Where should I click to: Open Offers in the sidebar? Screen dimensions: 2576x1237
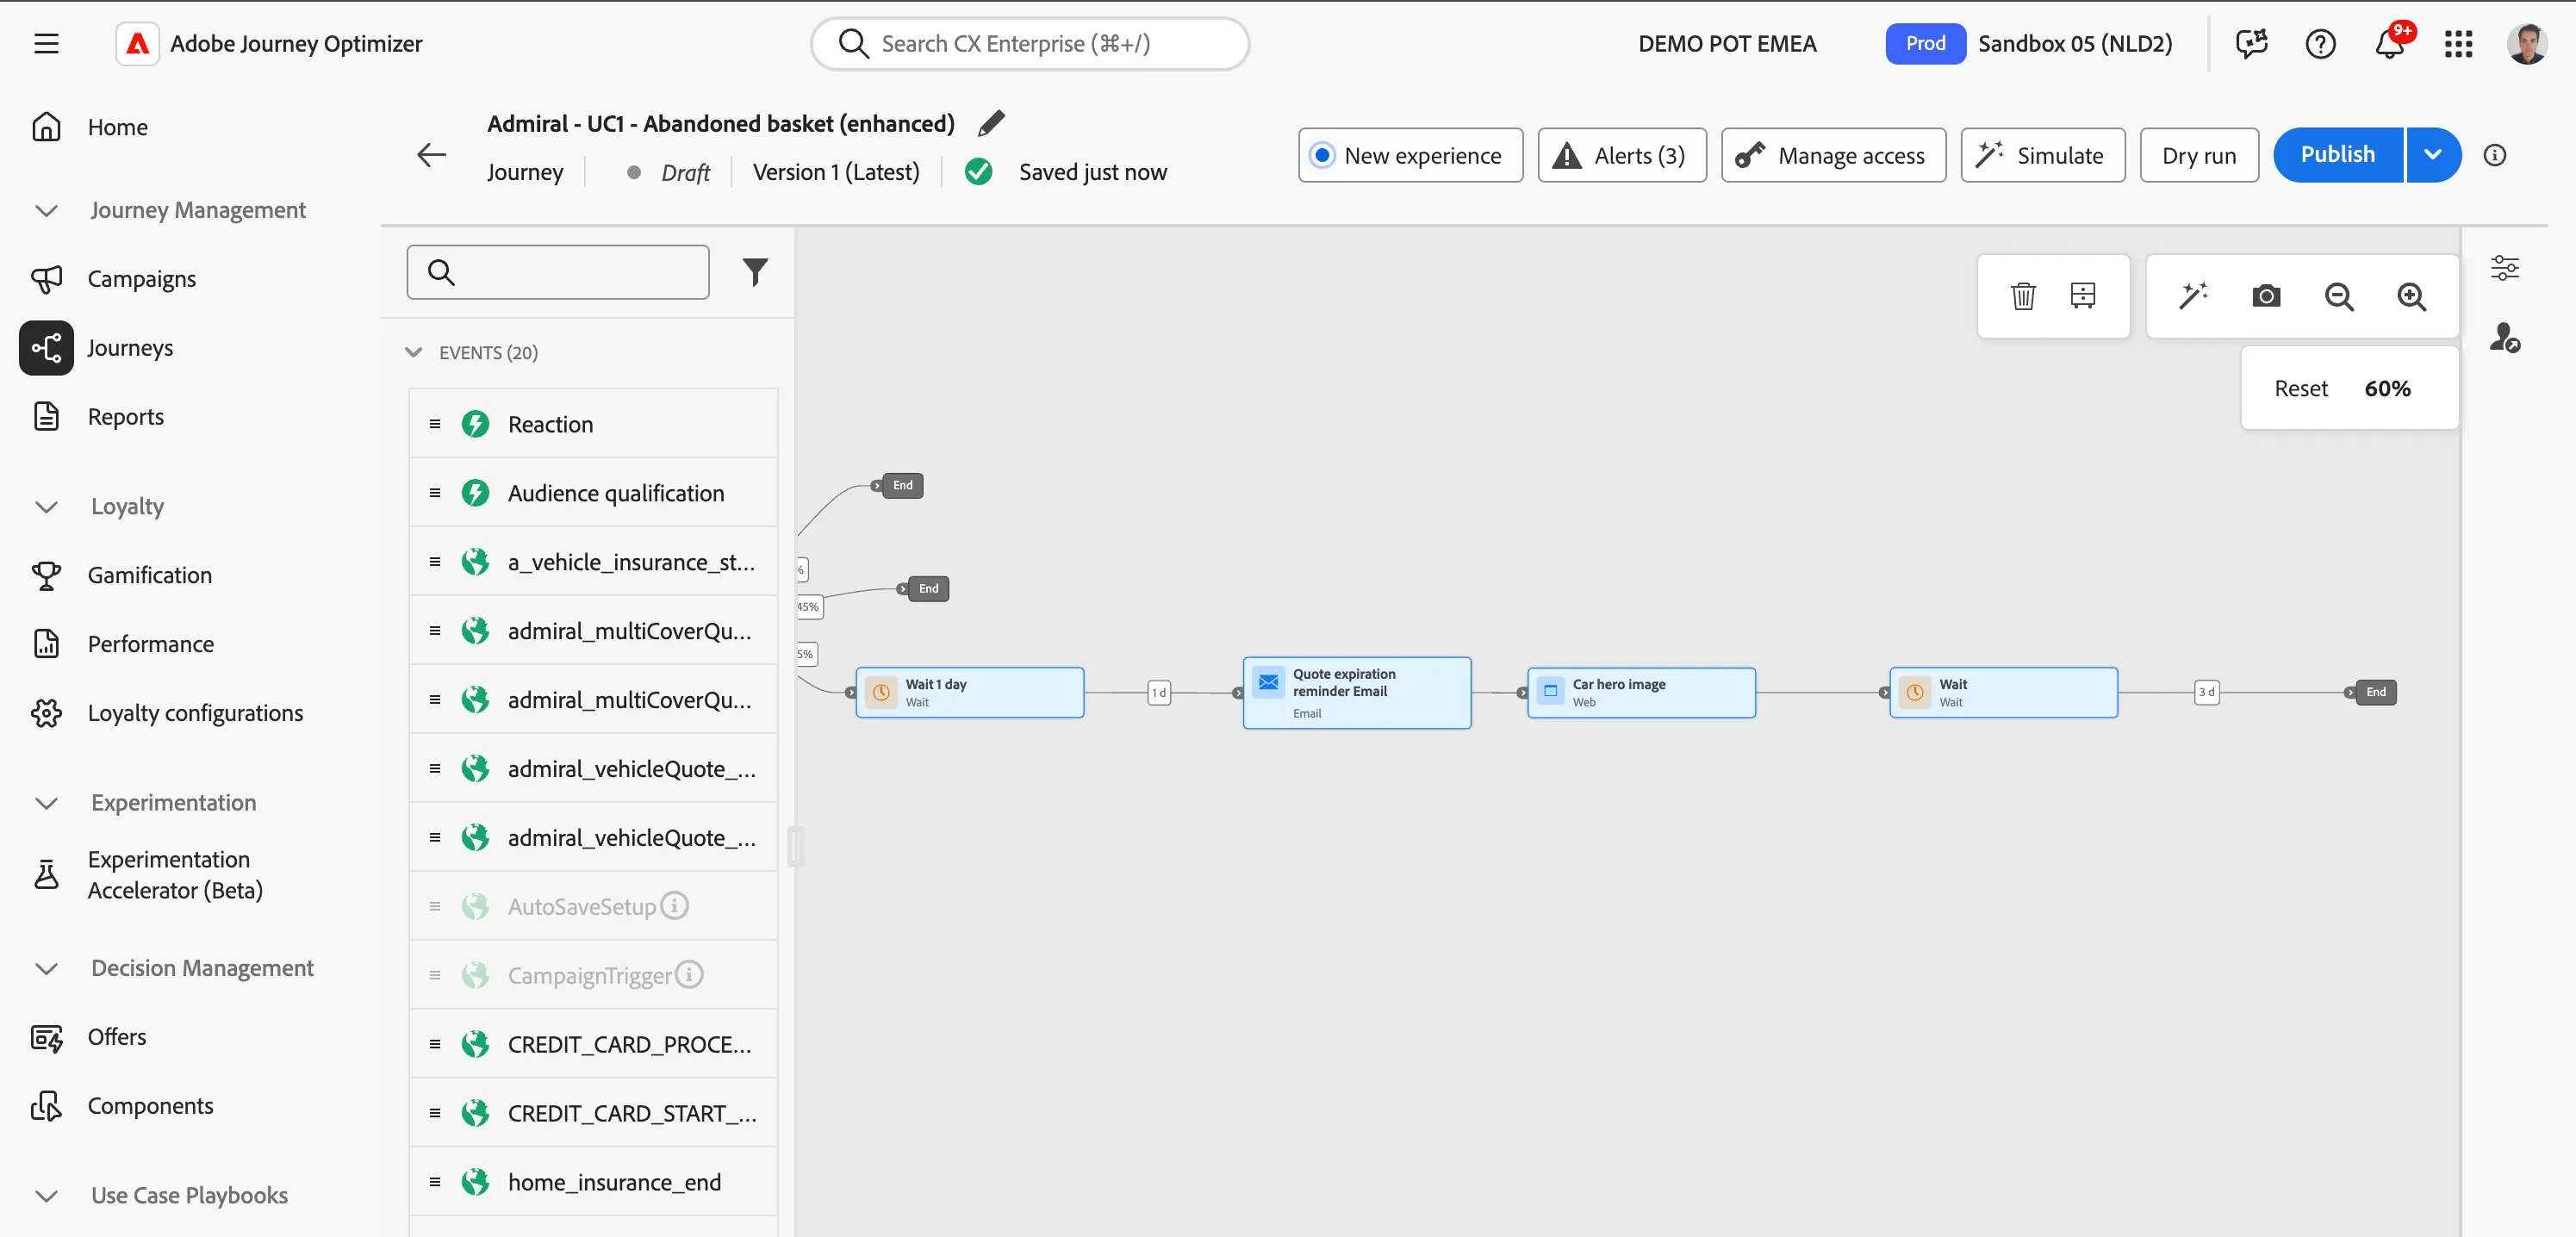point(116,1037)
